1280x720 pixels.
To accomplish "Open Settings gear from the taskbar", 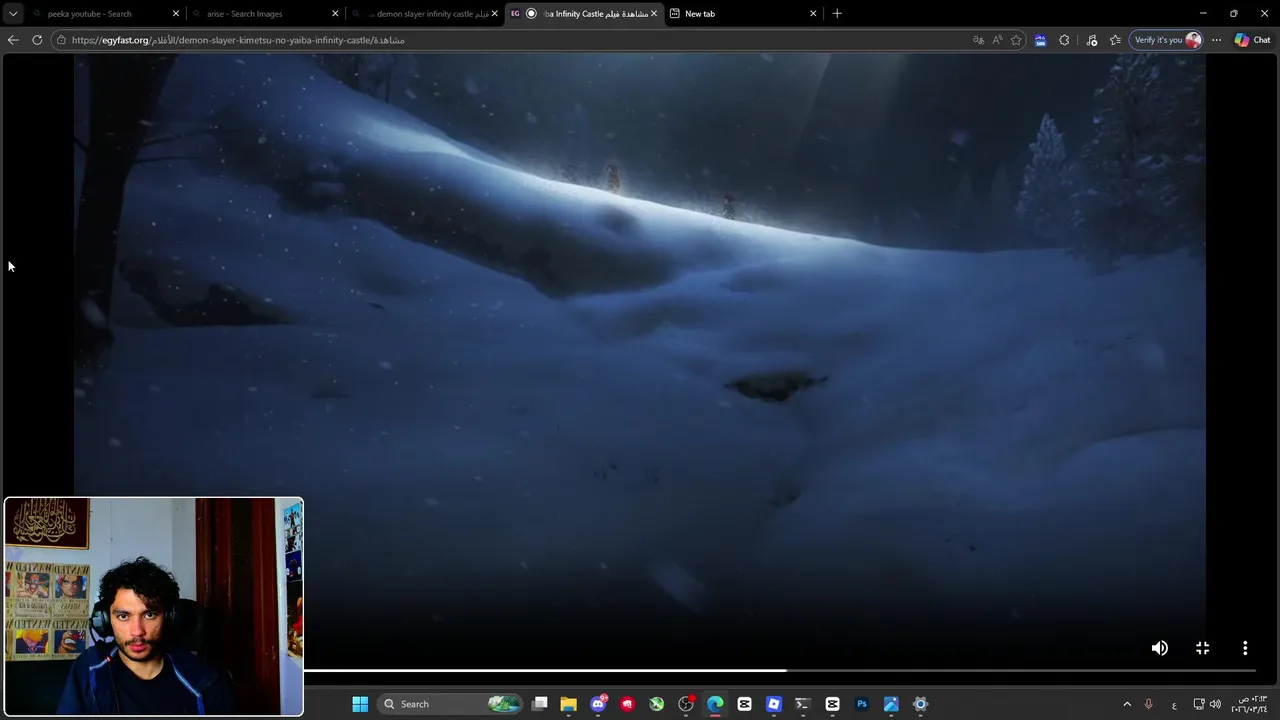I will tap(920, 704).
